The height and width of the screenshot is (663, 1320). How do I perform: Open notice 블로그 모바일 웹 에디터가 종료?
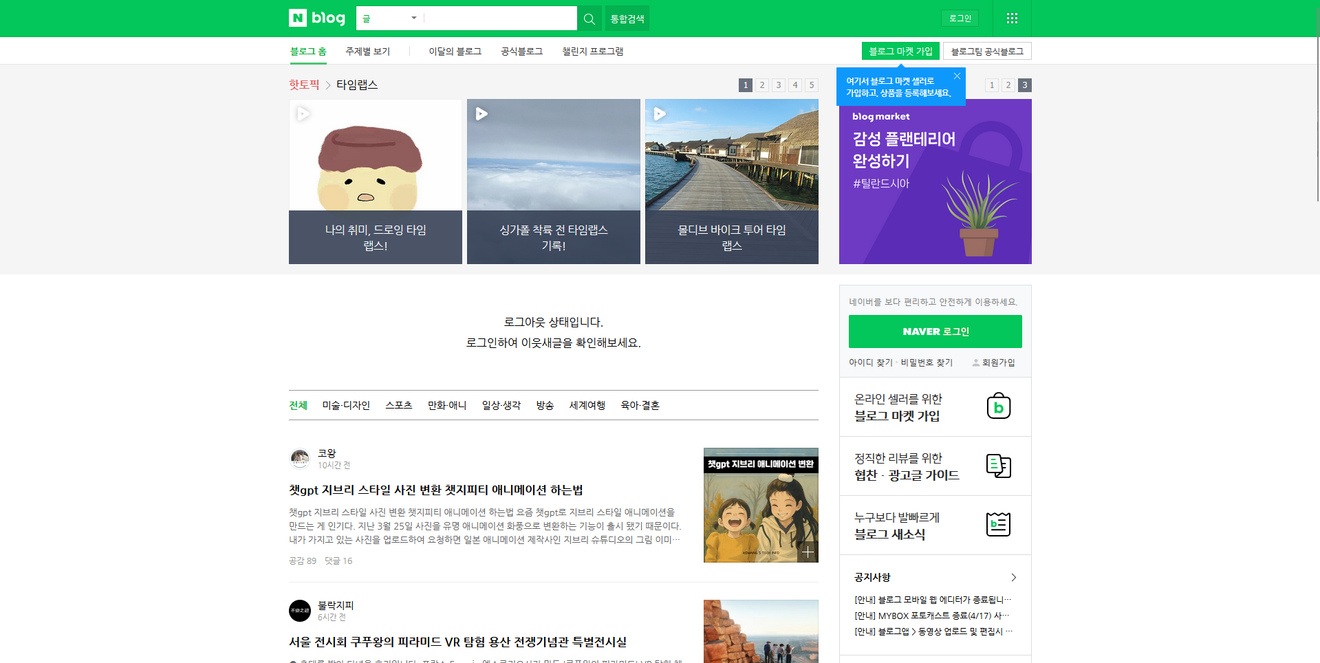[x=934, y=599]
